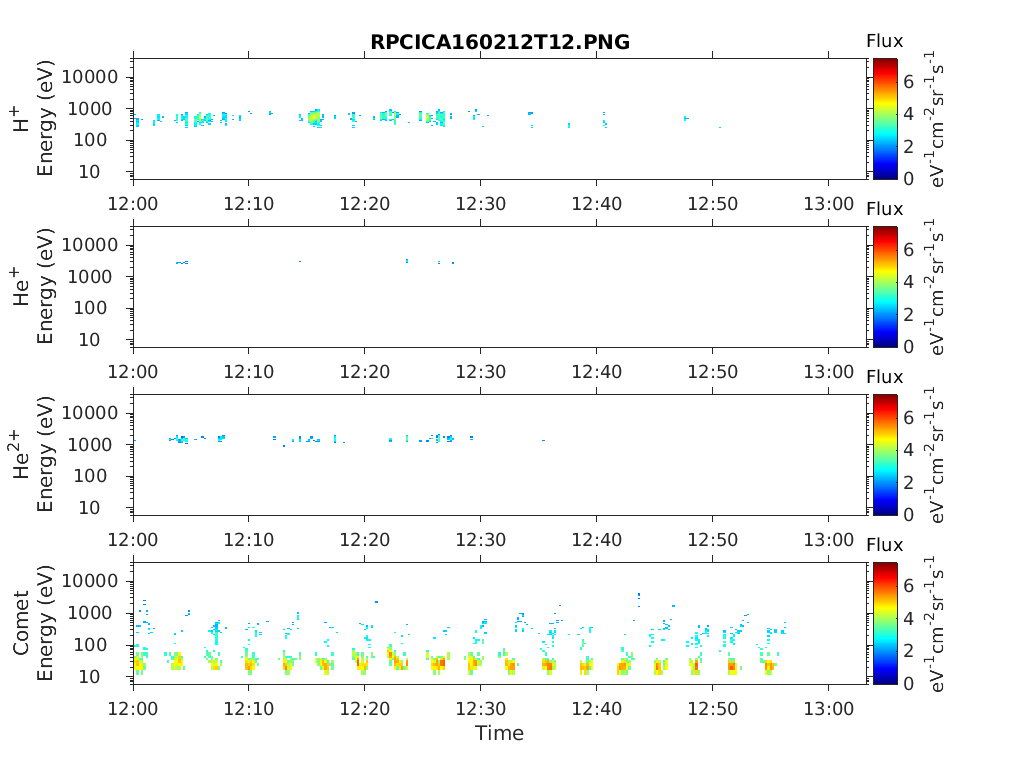1024x768 pixels.
Task: Click the 12:10 tick under H+ panel
Action: (249, 204)
